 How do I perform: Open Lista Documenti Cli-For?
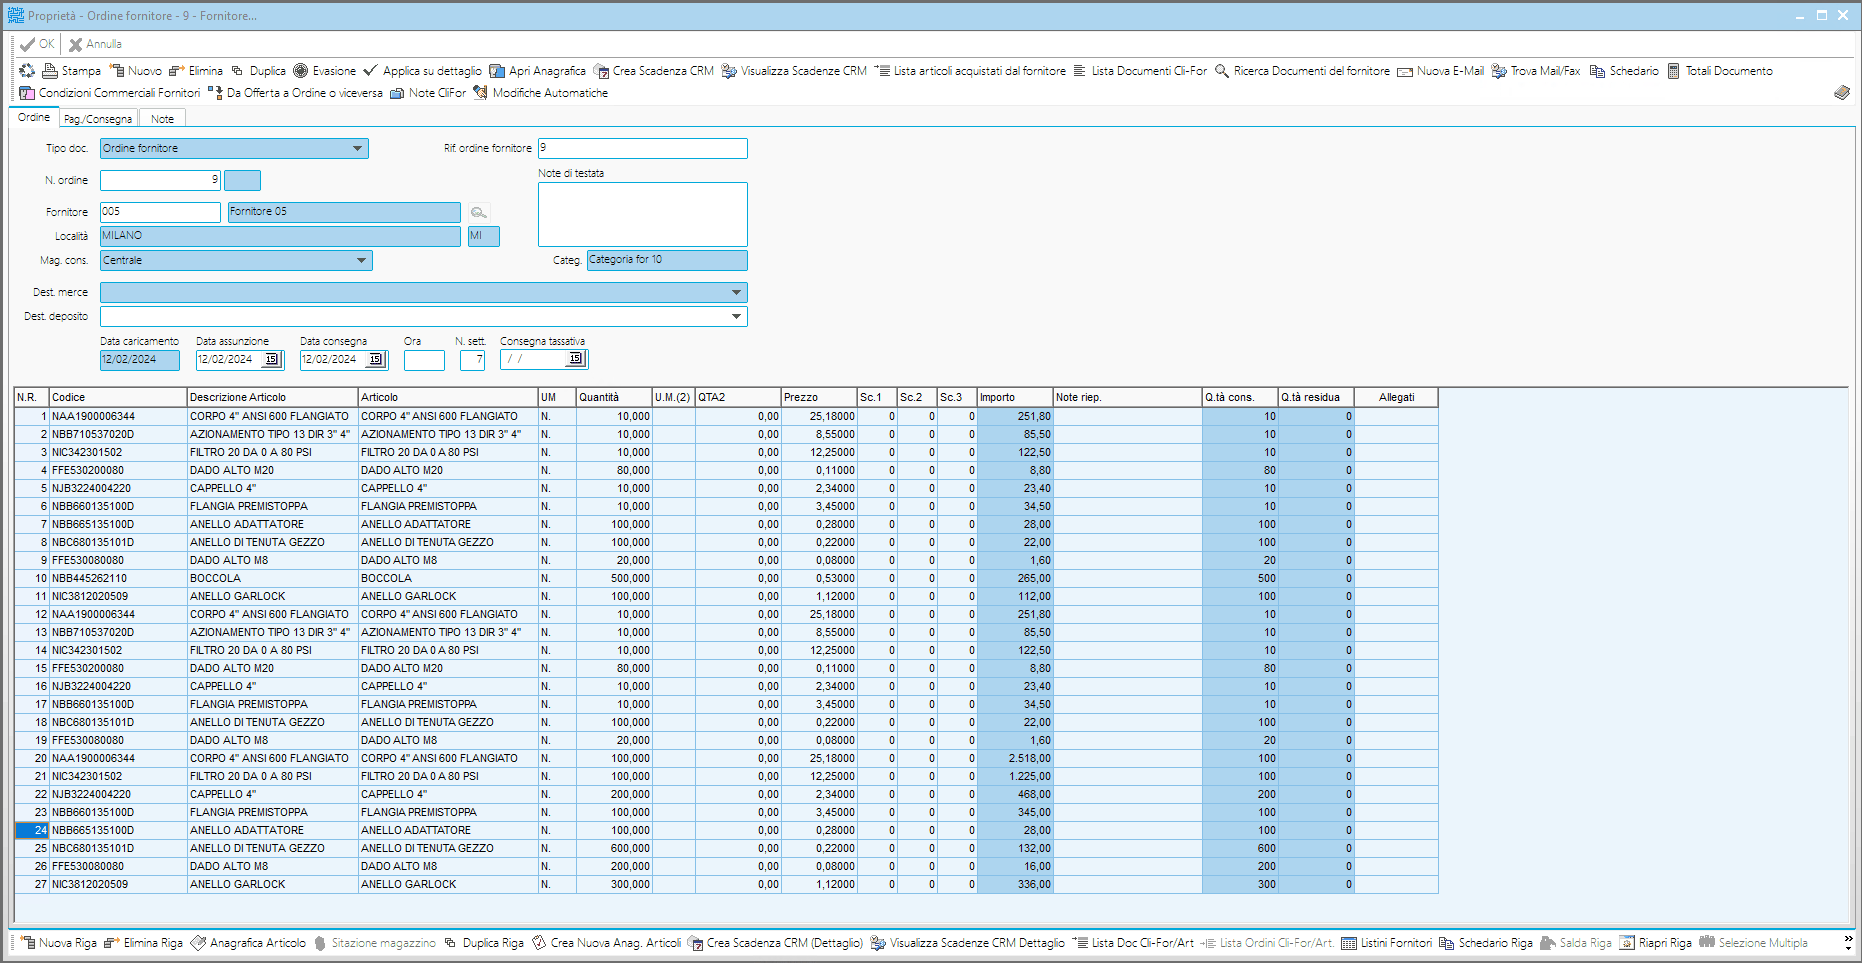[x=1140, y=71]
